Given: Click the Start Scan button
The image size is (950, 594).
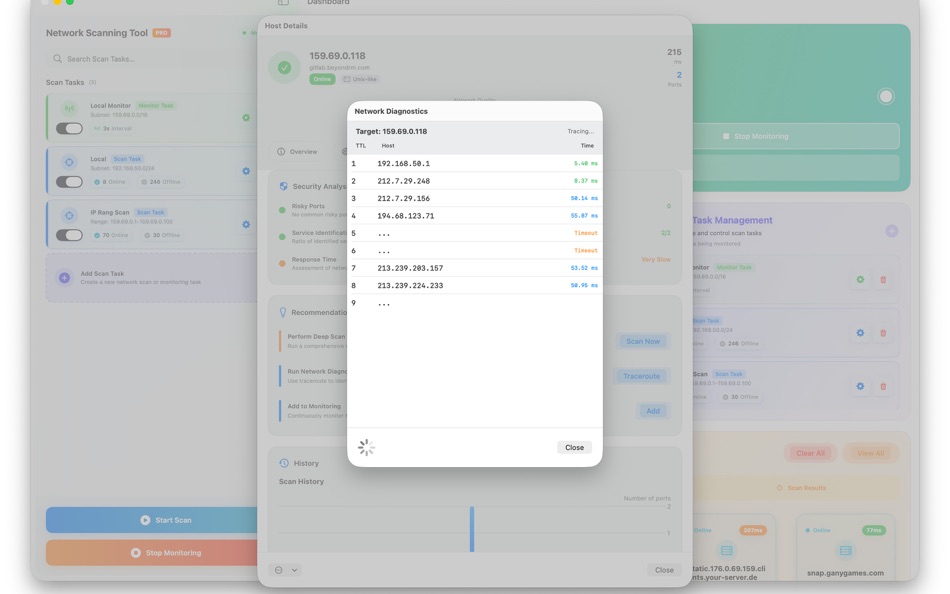Looking at the screenshot, I should [x=151, y=520].
